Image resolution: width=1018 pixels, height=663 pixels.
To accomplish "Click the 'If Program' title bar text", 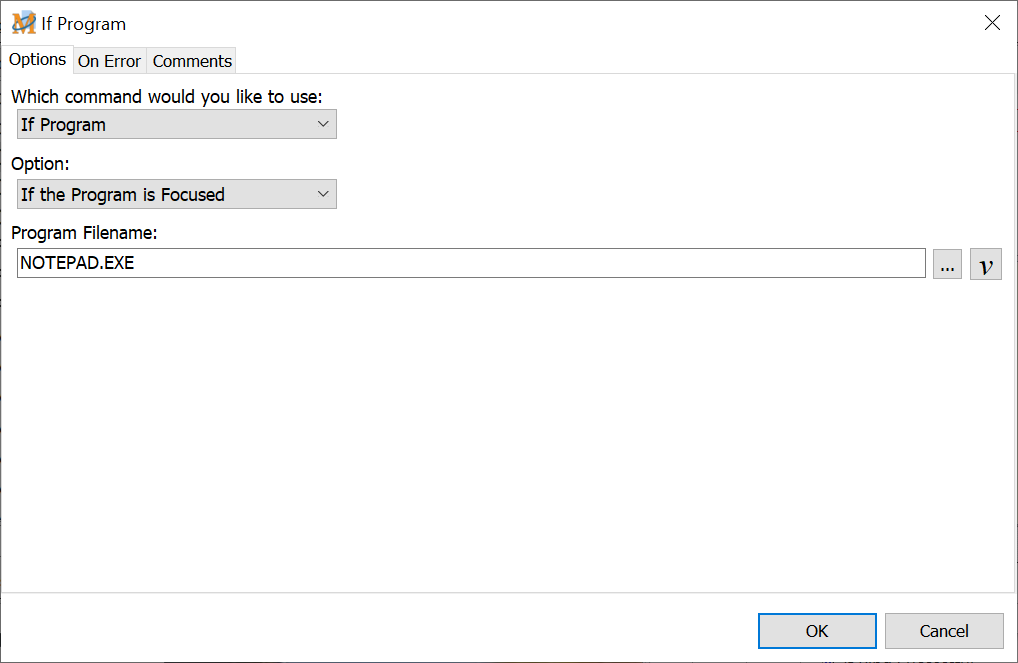I will [x=84, y=24].
